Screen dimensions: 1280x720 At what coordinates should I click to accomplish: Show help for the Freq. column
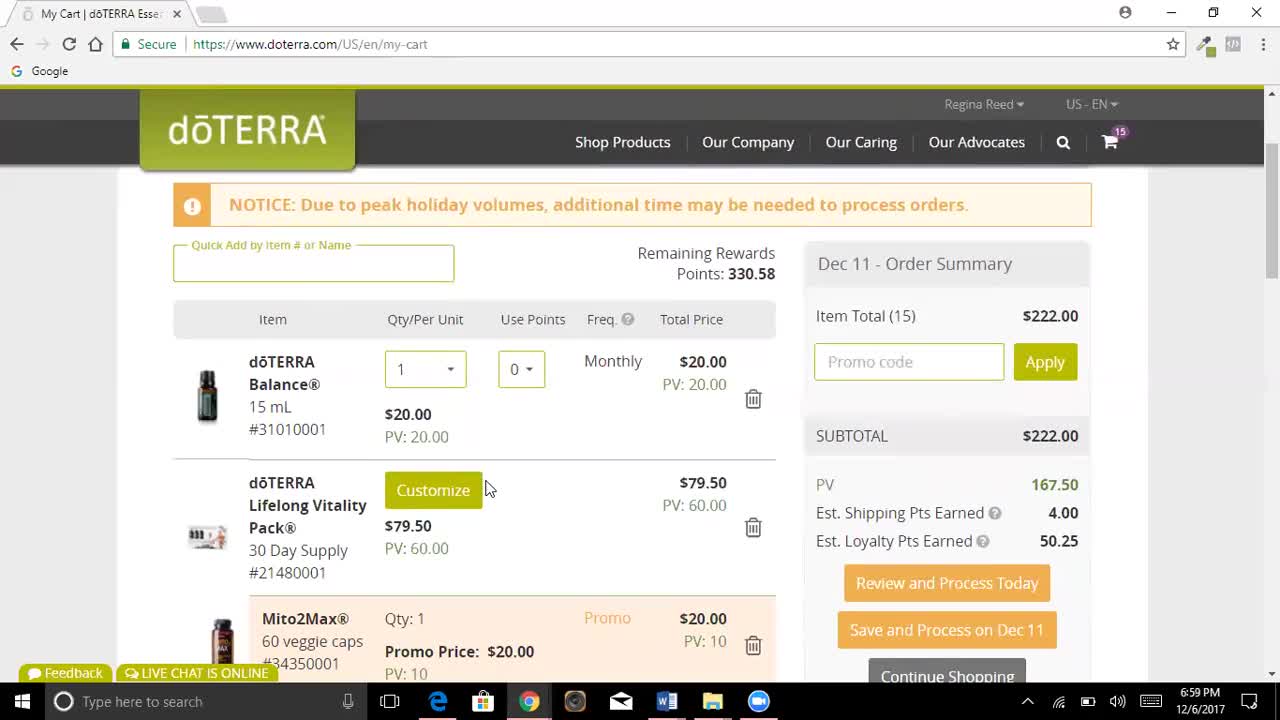coord(628,319)
